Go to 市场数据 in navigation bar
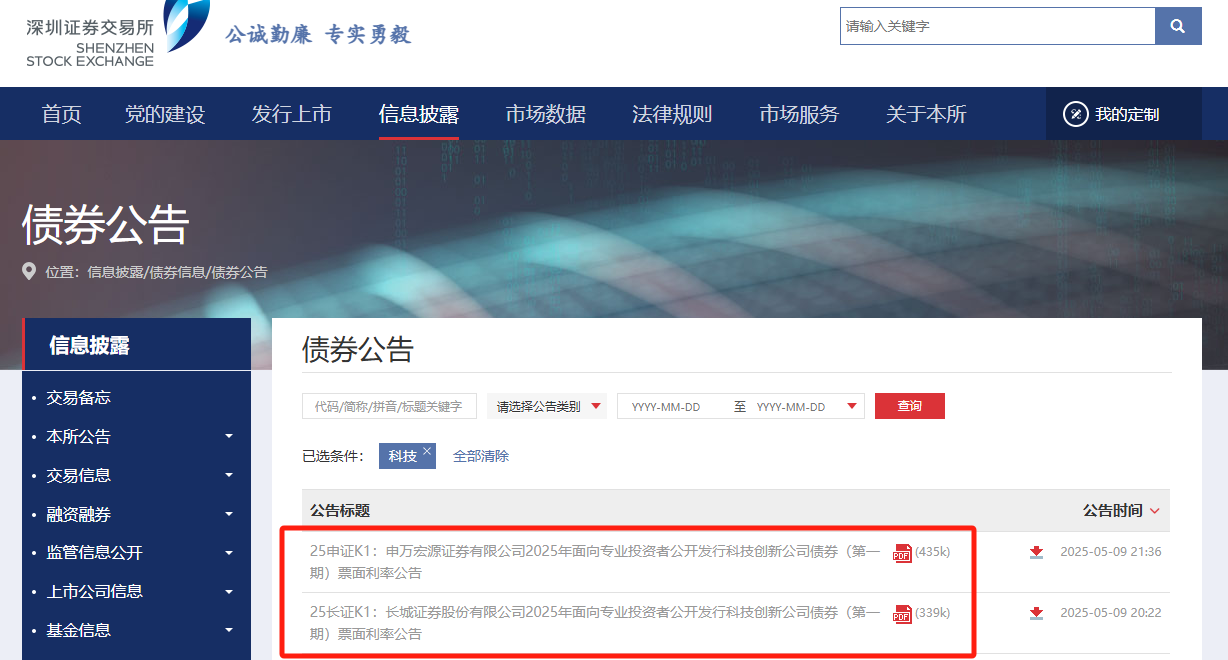 click(x=545, y=114)
